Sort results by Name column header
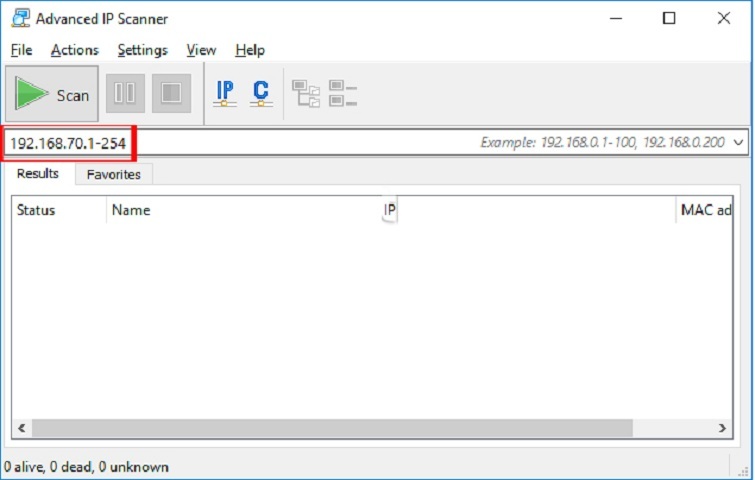The width and height of the screenshot is (755, 480). pos(240,210)
